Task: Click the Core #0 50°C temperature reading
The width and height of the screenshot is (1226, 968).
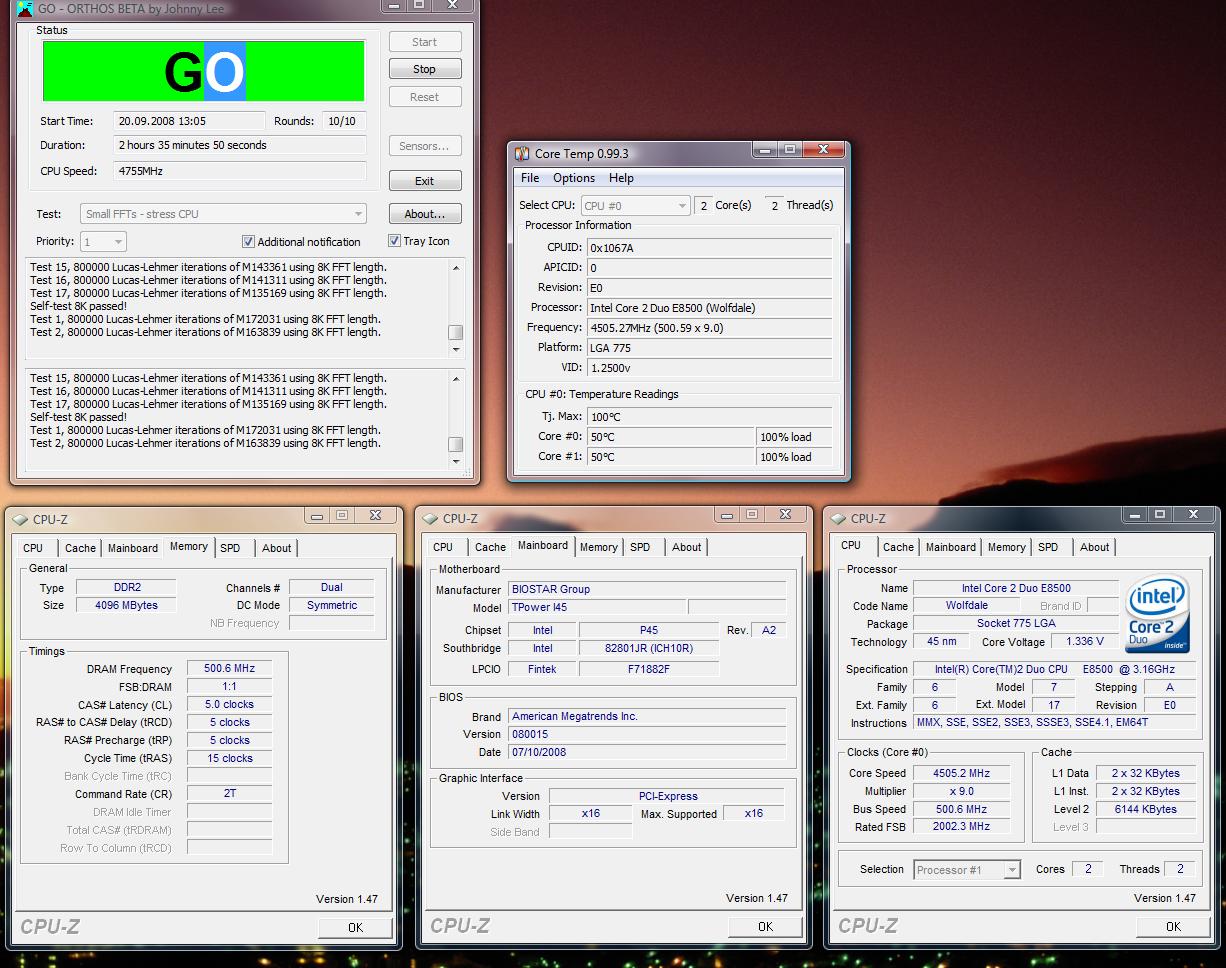Action: coord(670,437)
